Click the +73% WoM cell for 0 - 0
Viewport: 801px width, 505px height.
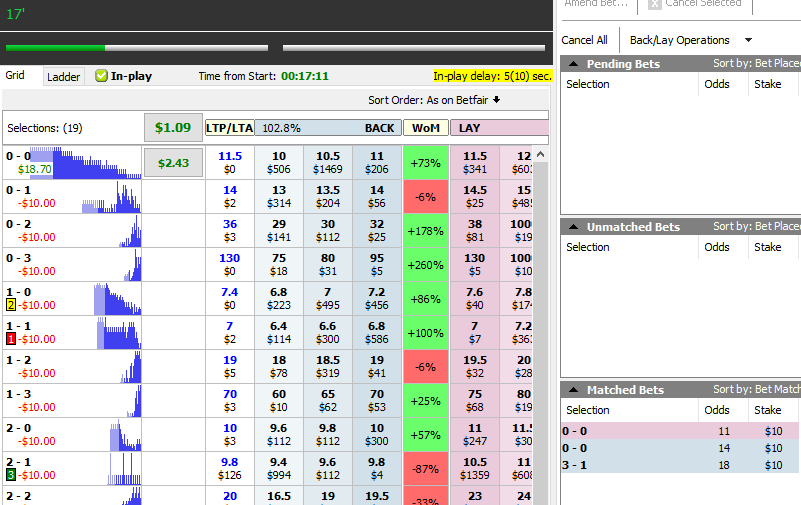tap(426, 163)
